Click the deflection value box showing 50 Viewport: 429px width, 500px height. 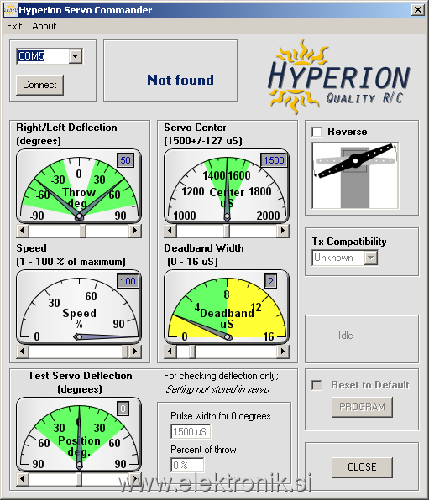click(x=125, y=160)
